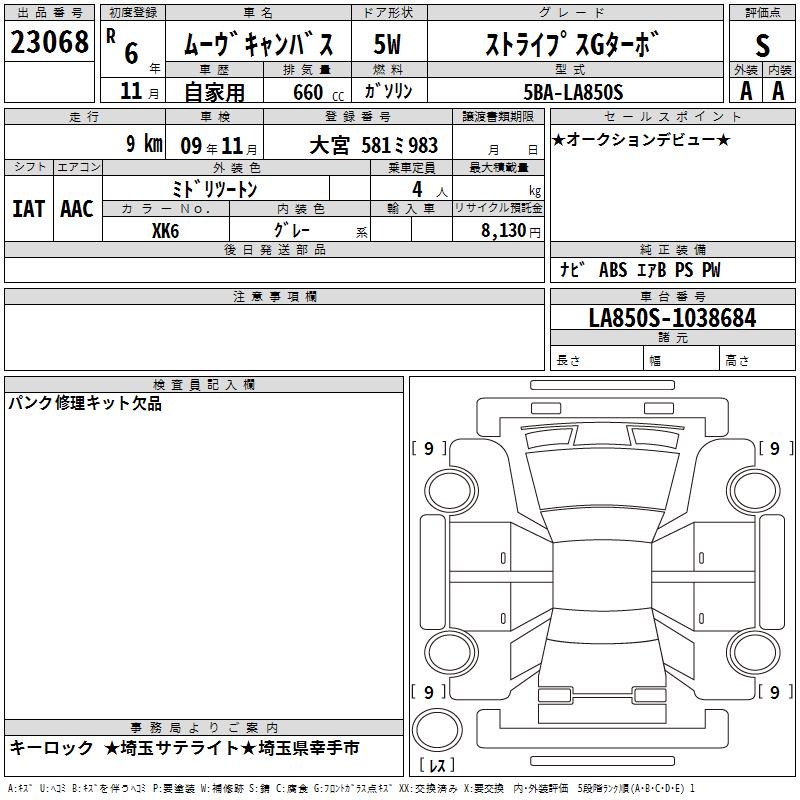Click the 高さ dimension field

coord(758,360)
